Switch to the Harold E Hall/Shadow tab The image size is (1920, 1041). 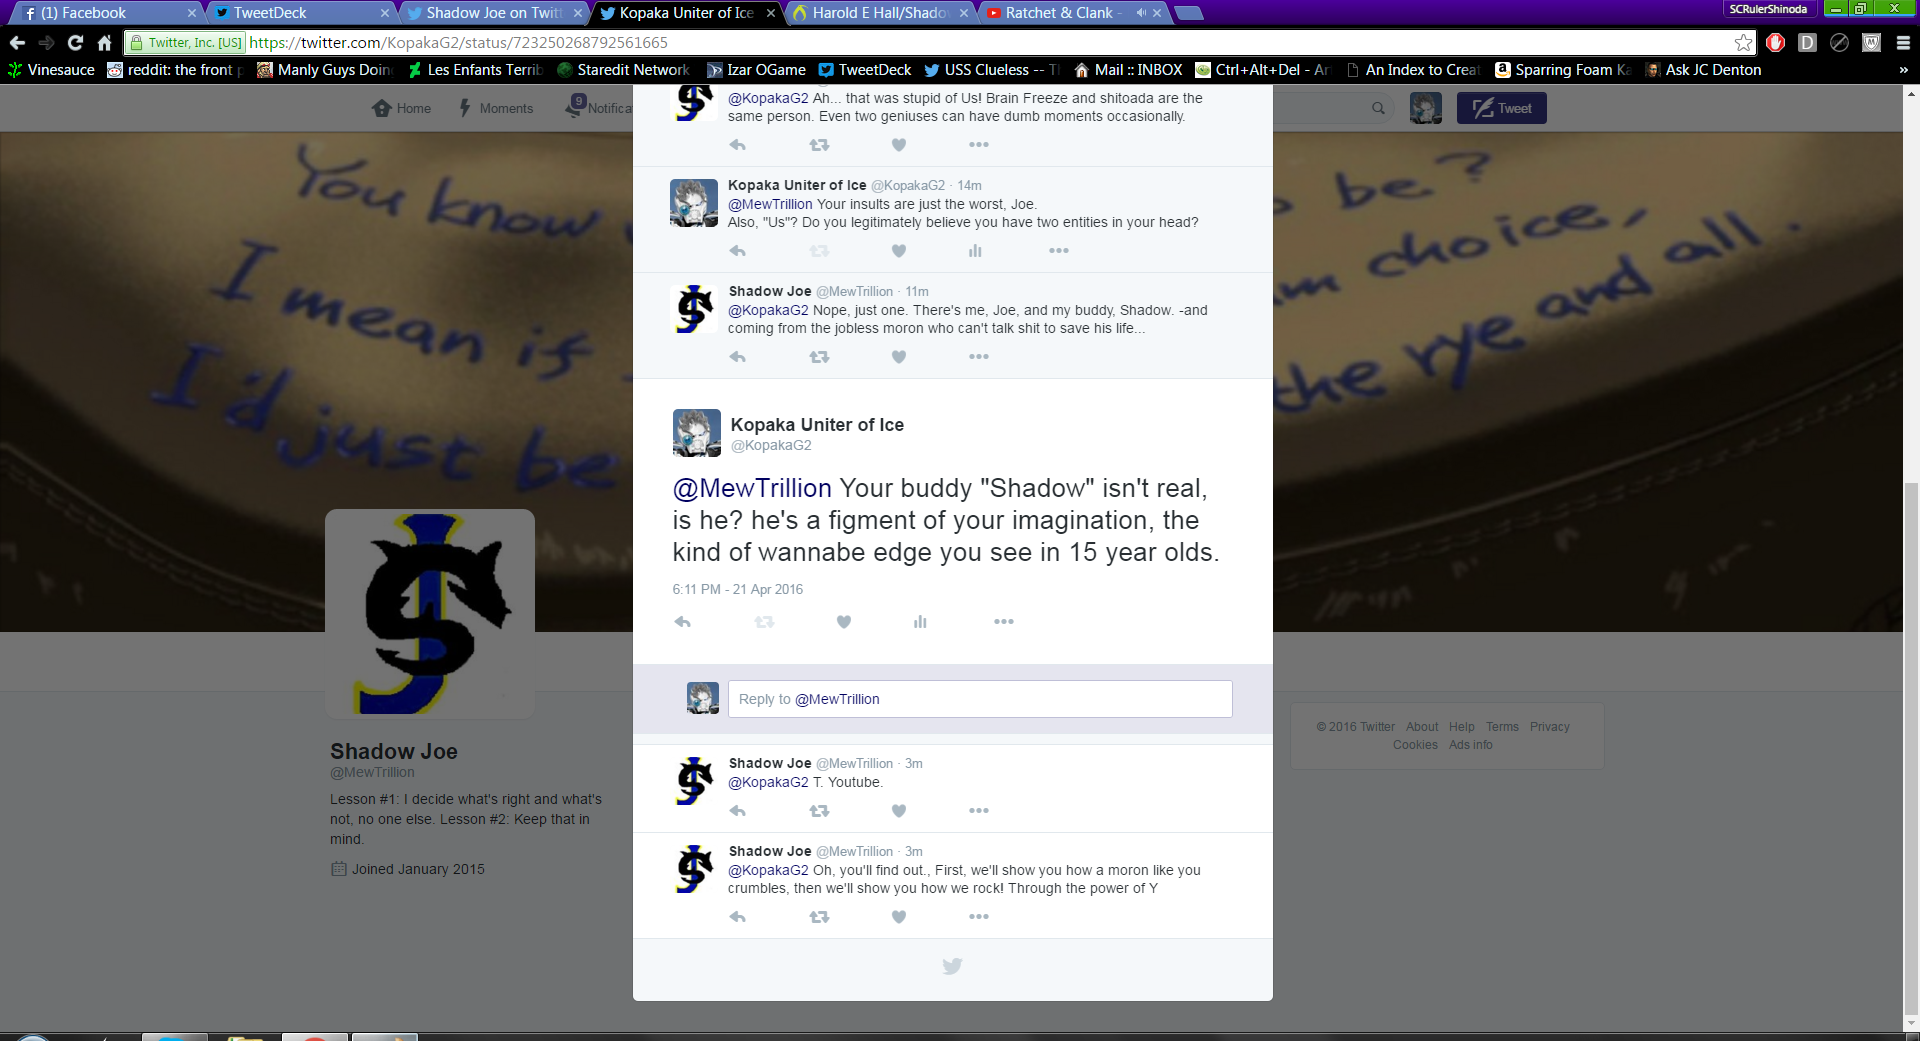880,13
